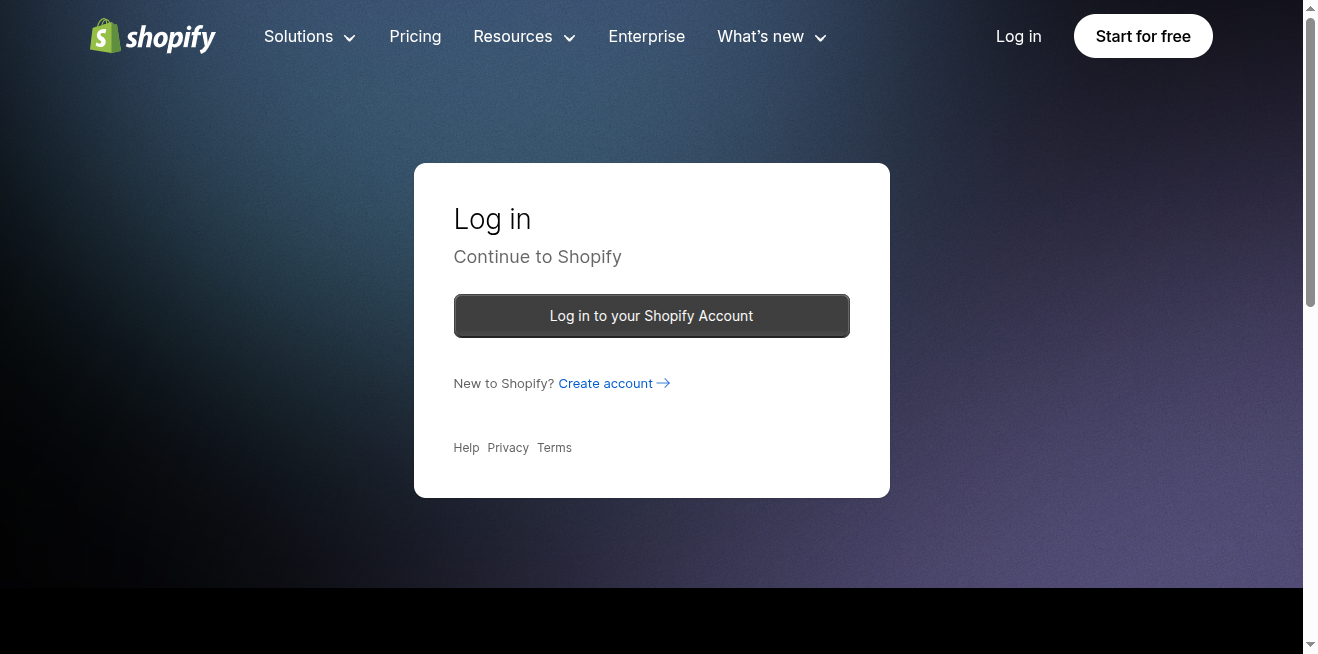
Task: Click Log in to your Shopify Account
Action: coord(652,316)
